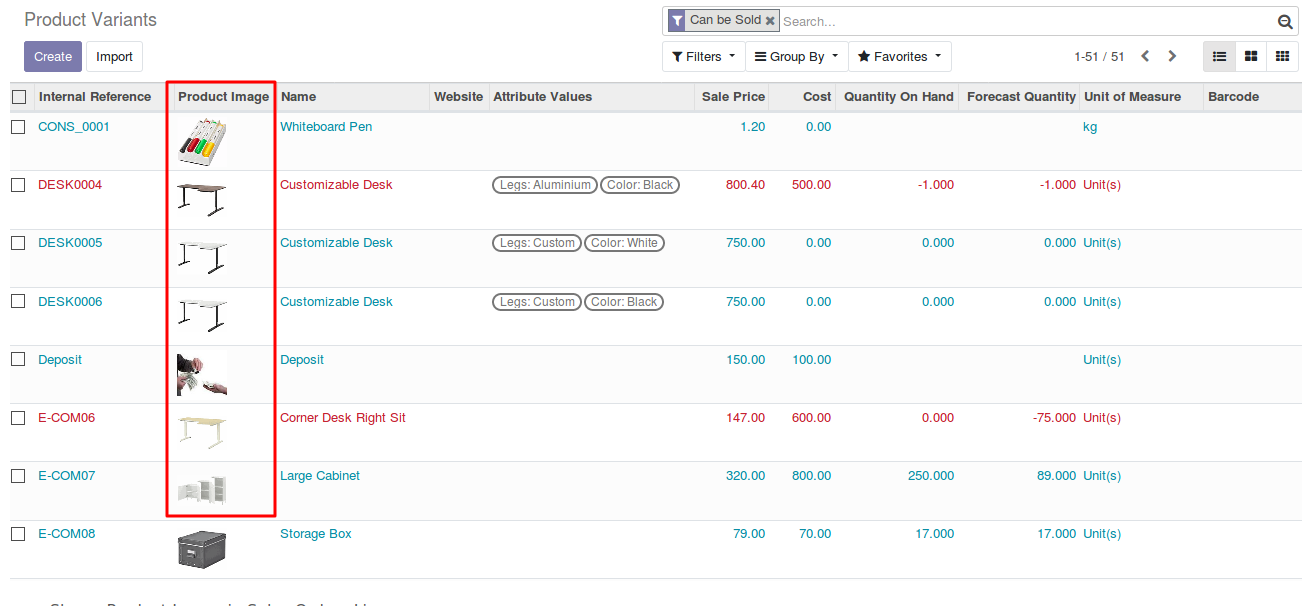The image size is (1303, 606).
Task: Switch to kanban view
Action: (1250, 57)
